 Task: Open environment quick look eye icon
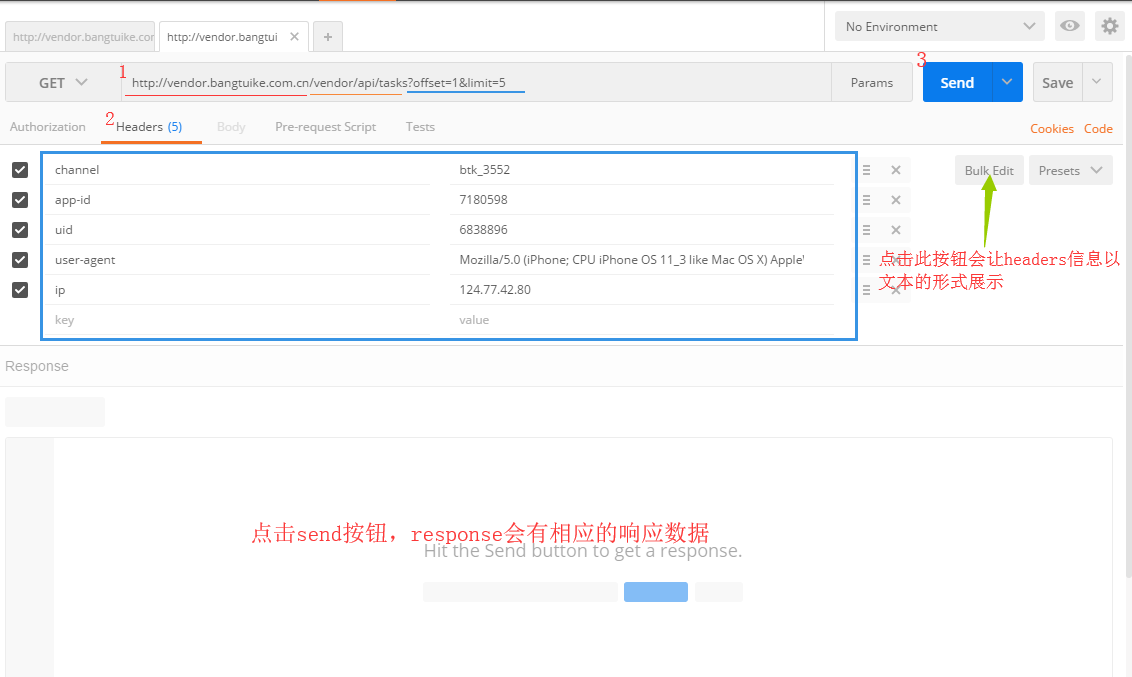pos(1069,26)
